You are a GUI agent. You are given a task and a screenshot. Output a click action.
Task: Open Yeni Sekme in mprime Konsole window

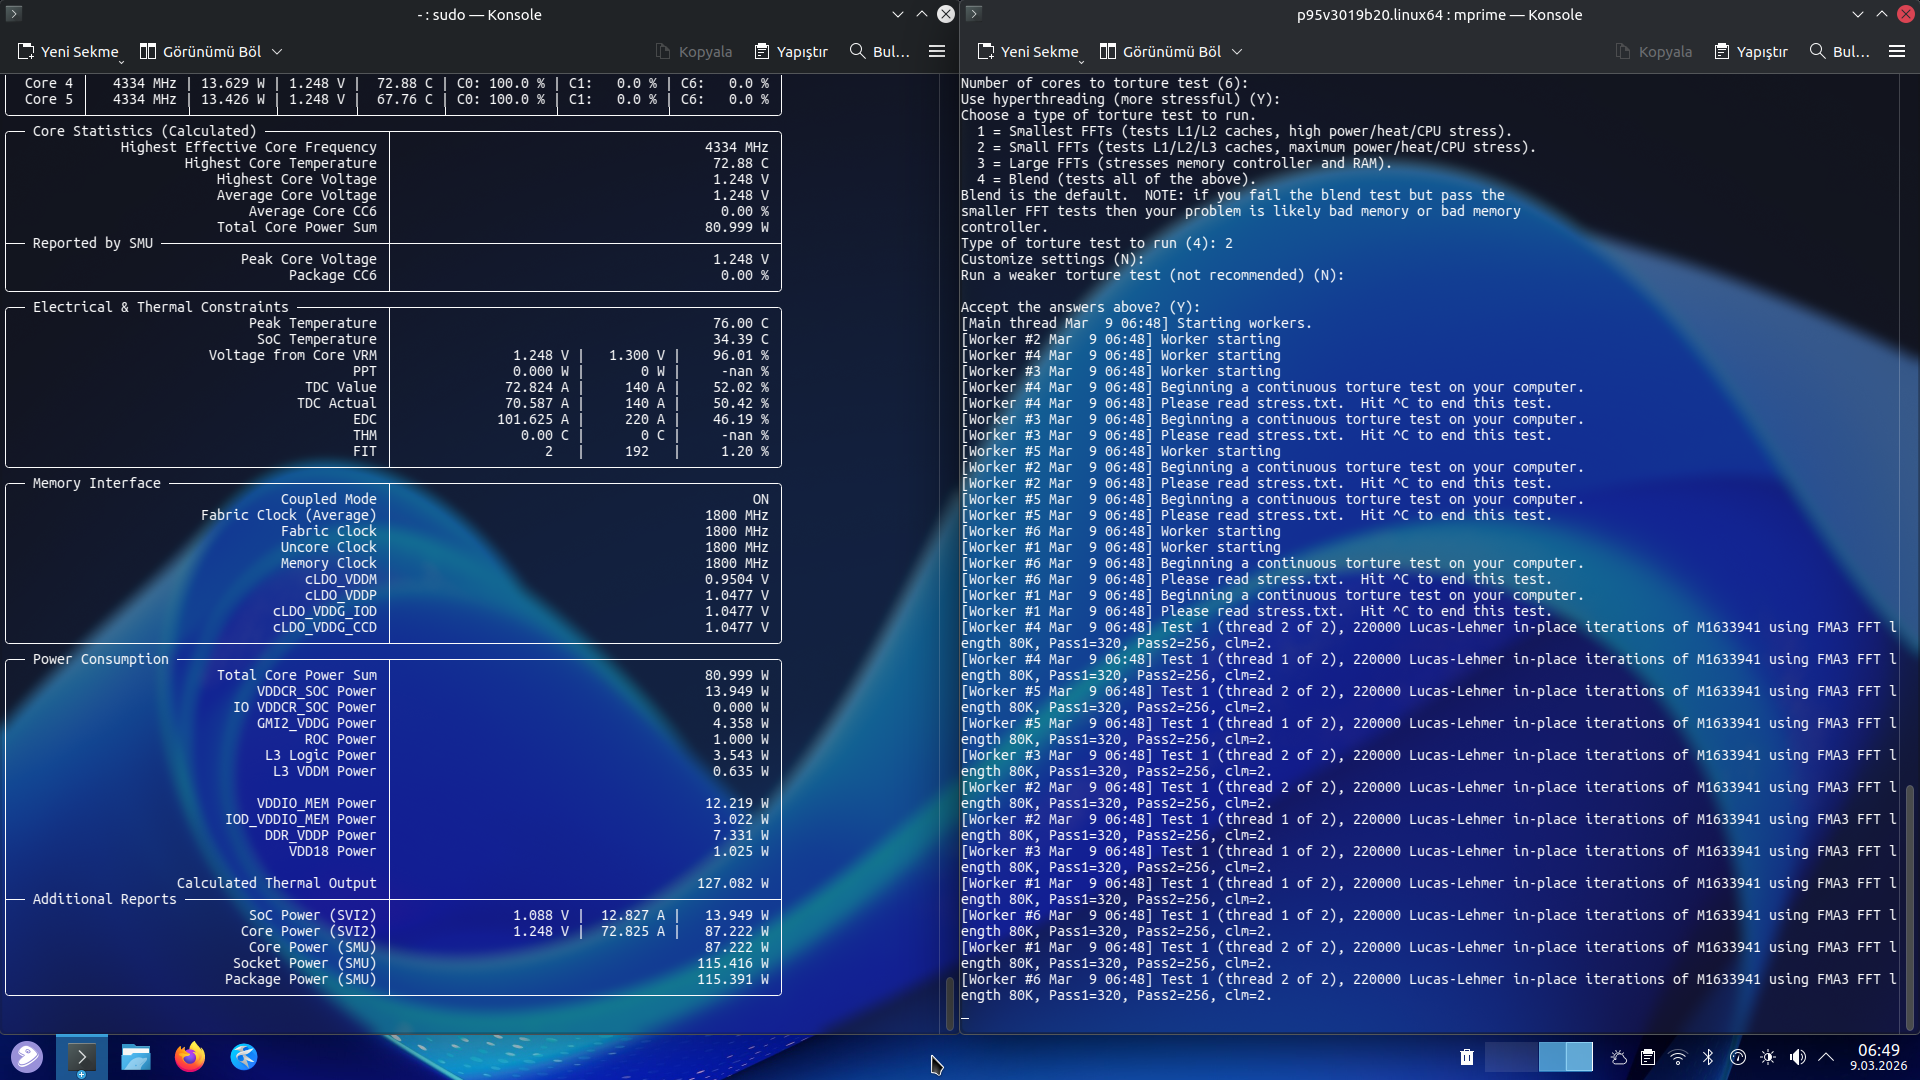tap(1028, 52)
